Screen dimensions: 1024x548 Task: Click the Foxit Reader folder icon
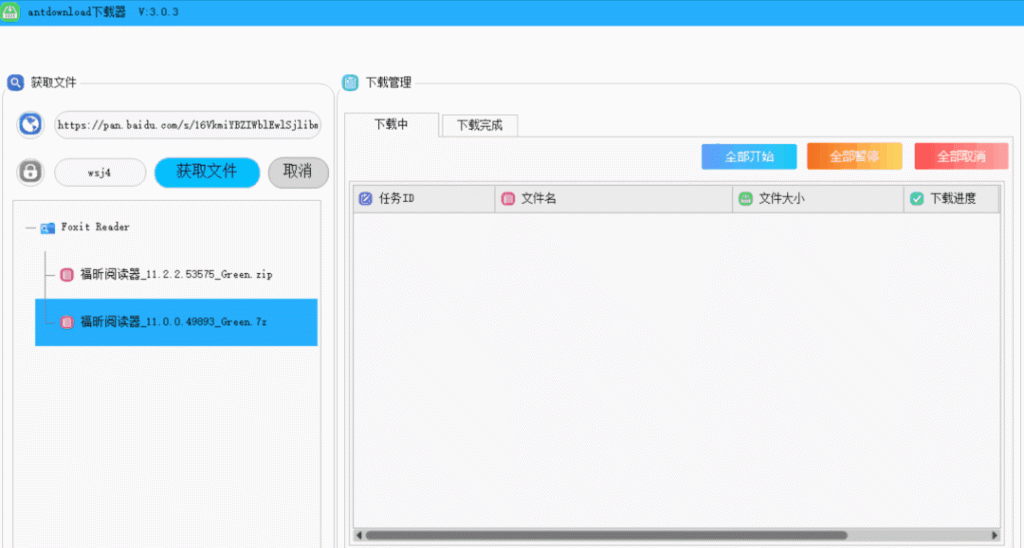pyautogui.click(x=48, y=228)
